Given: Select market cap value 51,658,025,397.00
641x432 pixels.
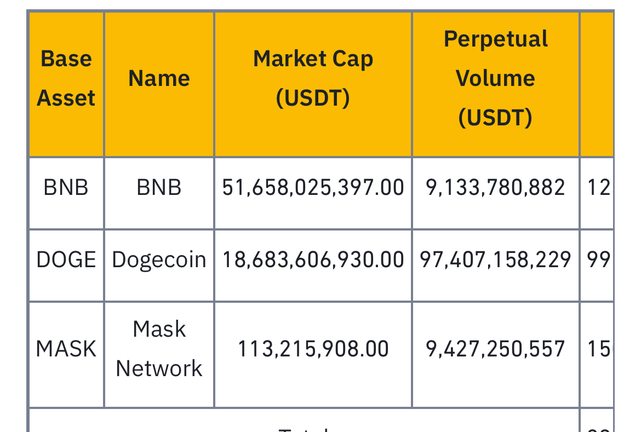Looking at the screenshot, I should coord(312,187).
